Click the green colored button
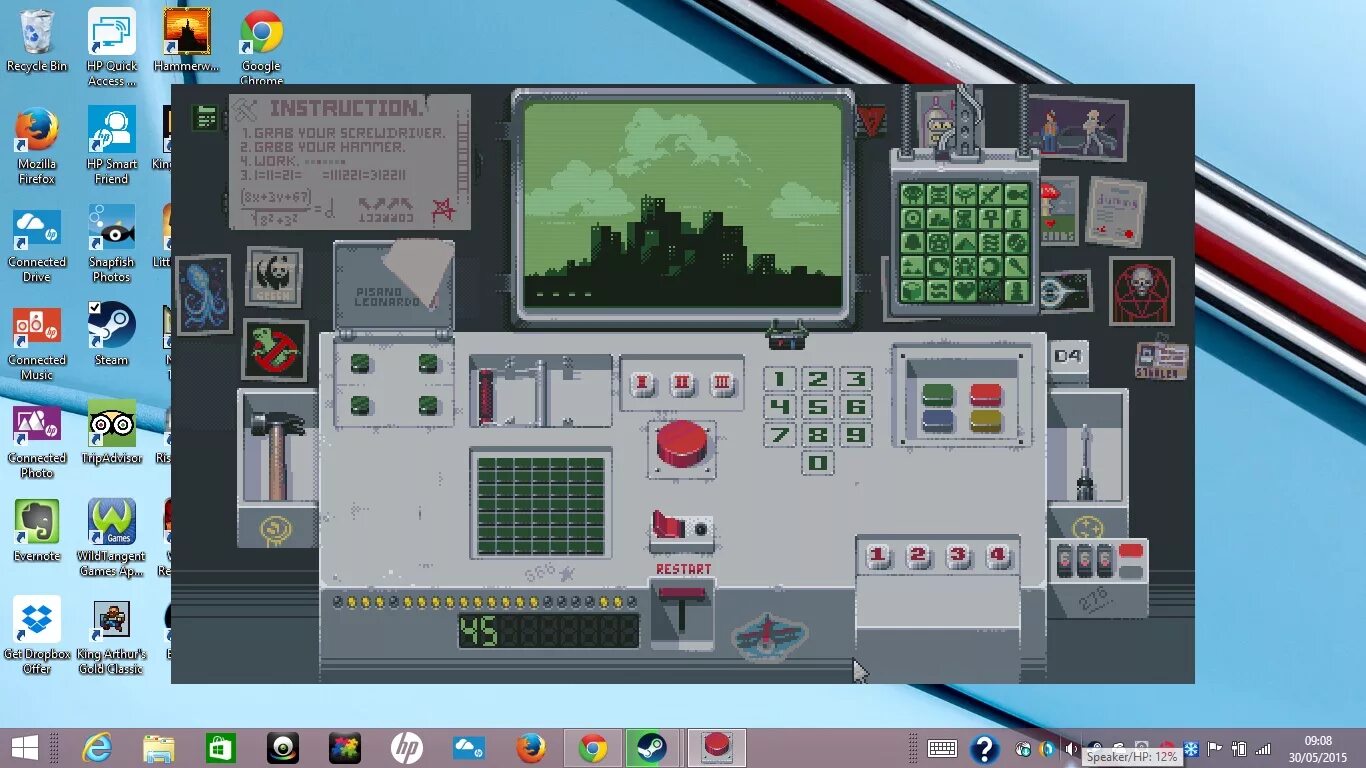The image size is (1366, 768). point(938,393)
